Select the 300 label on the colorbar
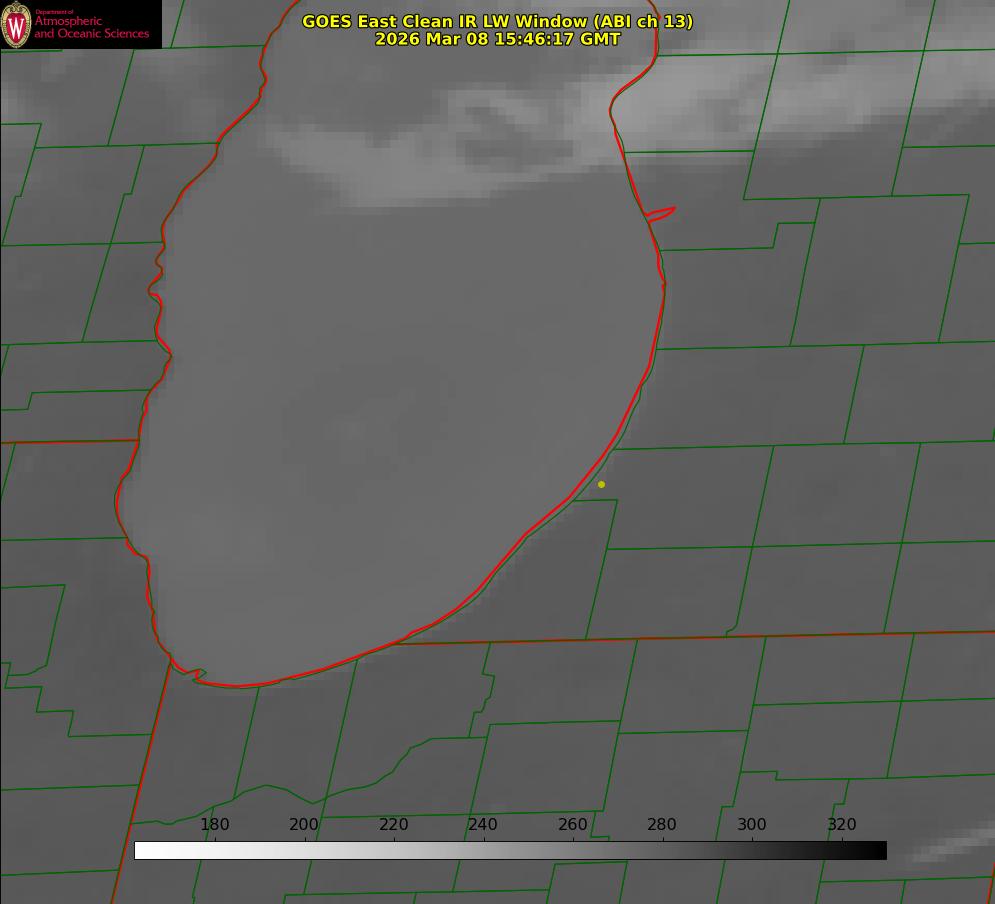The image size is (995, 904). [x=752, y=825]
